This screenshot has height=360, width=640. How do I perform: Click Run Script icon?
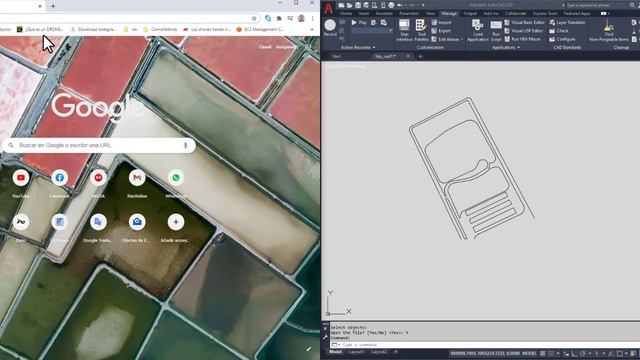pyautogui.click(x=496, y=31)
